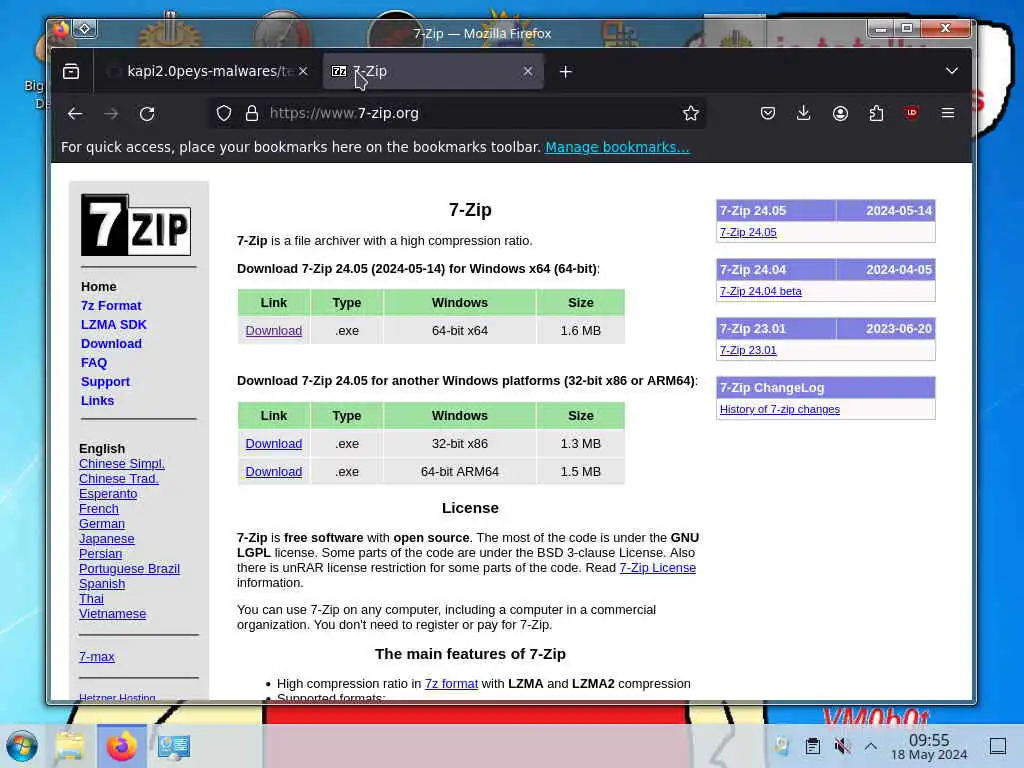Click the forward navigation arrow

pos(111,114)
